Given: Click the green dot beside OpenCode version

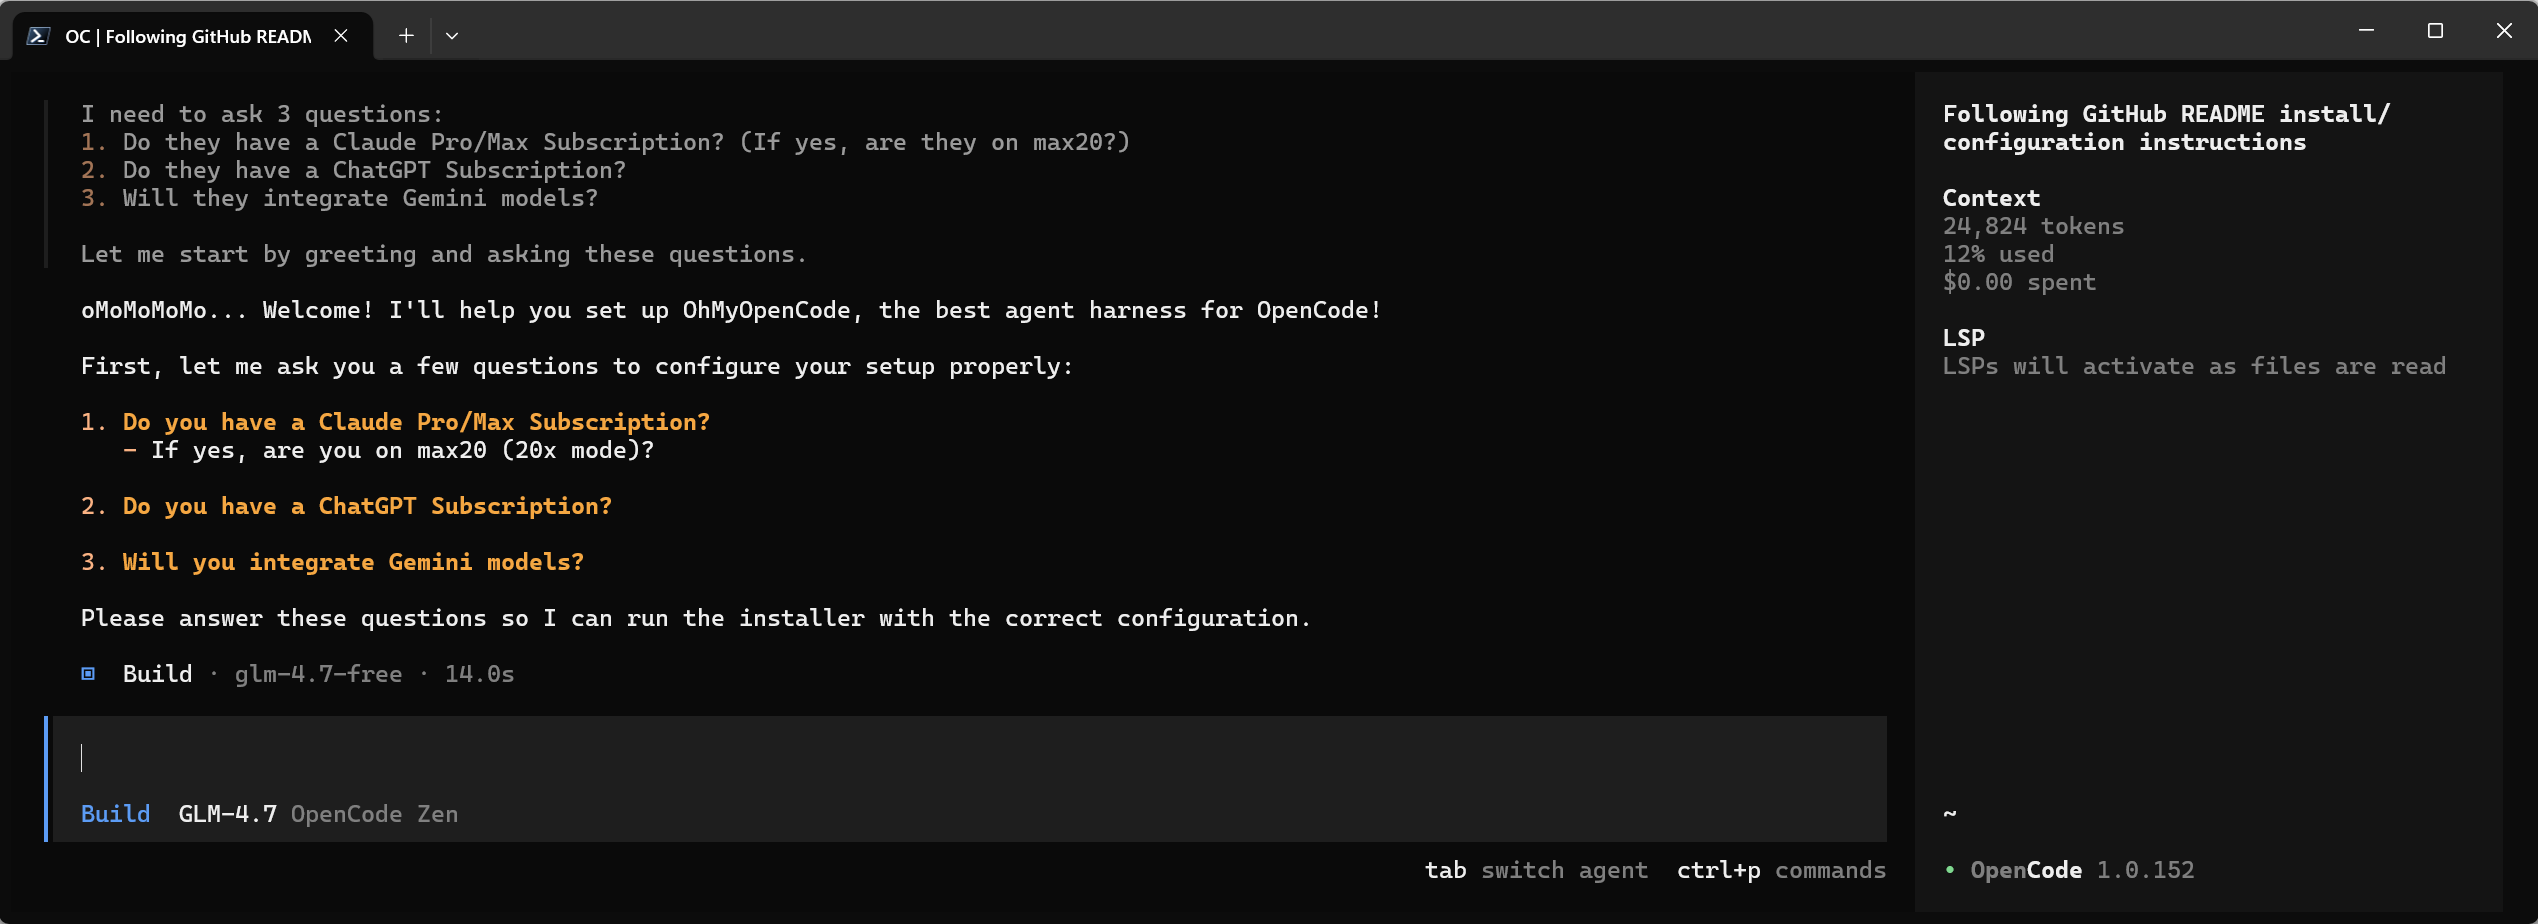Looking at the screenshot, I should coord(1950,870).
